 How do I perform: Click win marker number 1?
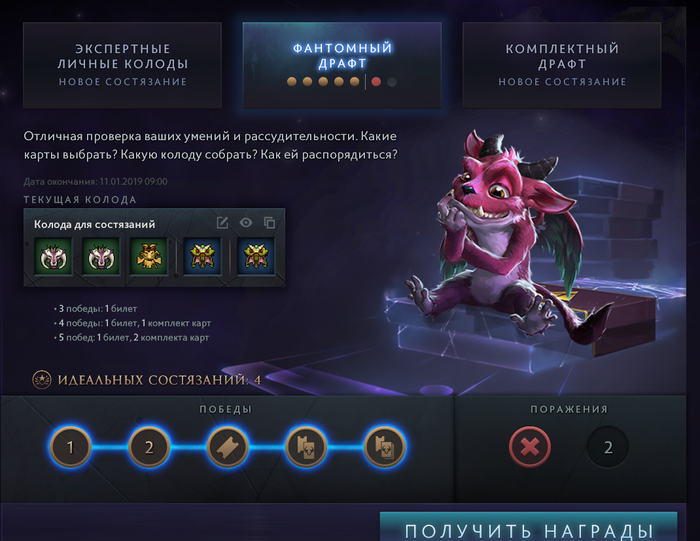(x=71, y=447)
